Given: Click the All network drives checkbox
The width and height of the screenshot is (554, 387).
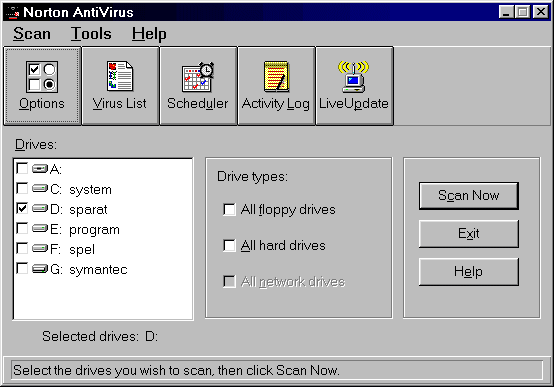Looking at the screenshot, I should [x=229, y=282].
